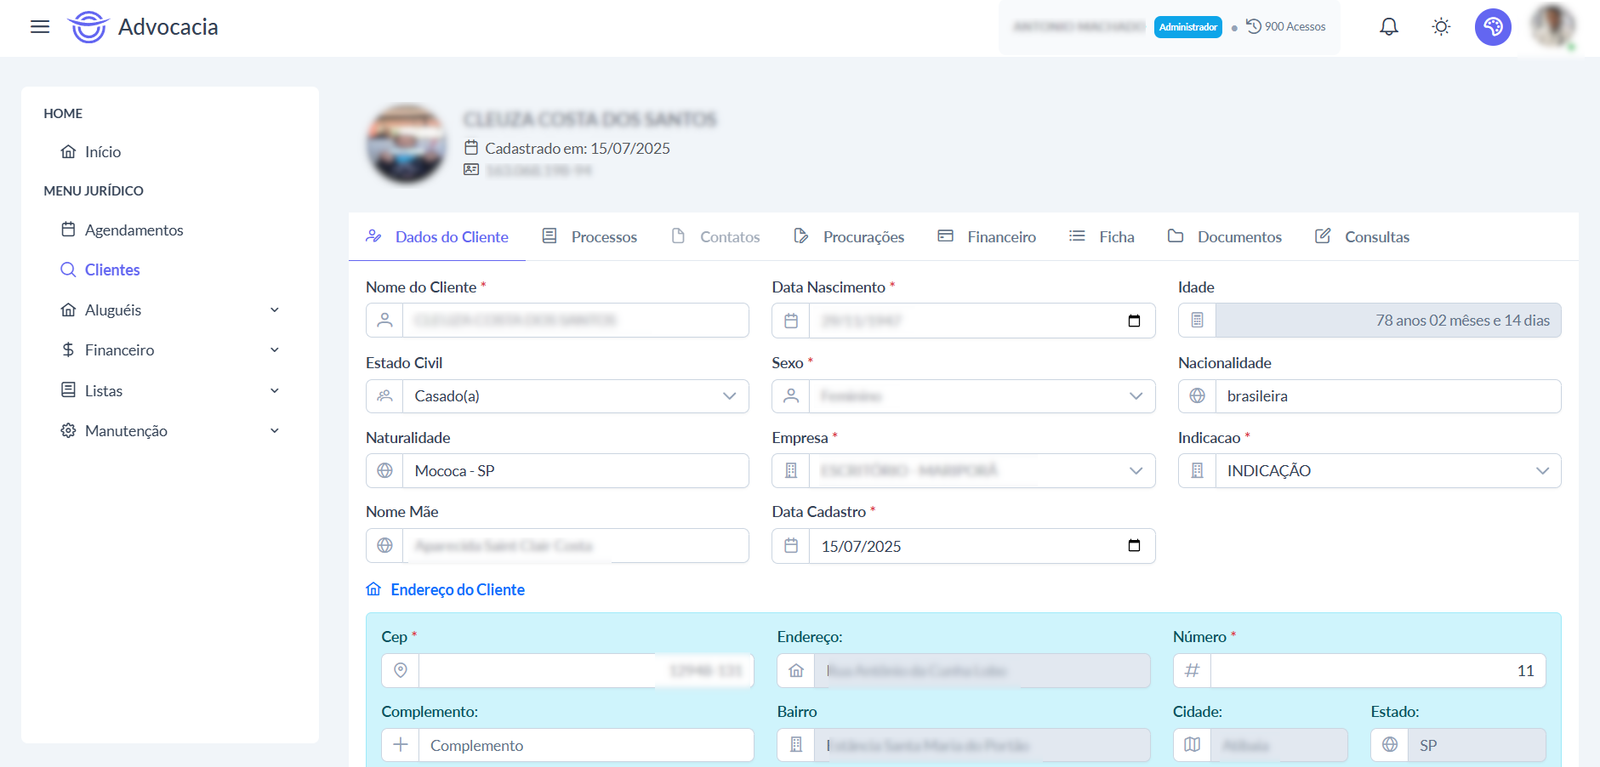Open the Data Cadastro calendar picker

[1134, 546]
